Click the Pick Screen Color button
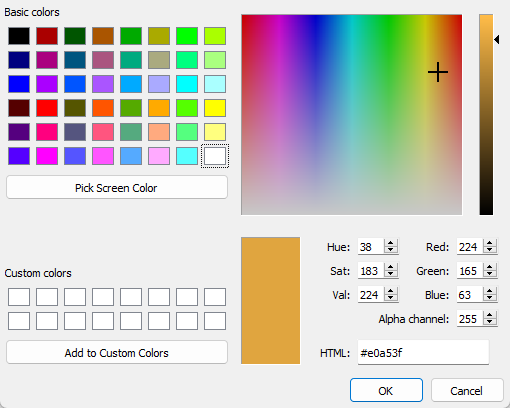This screenshot has width=510, height=408. [117, 188]
